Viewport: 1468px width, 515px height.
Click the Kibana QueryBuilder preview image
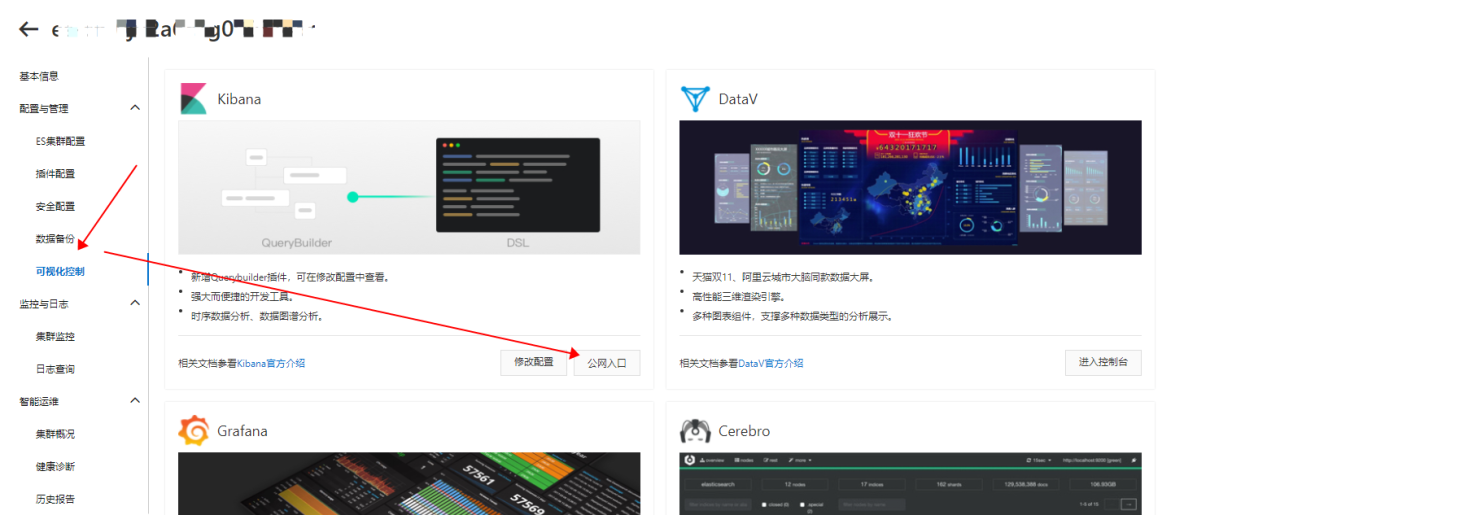coord(409,188)
